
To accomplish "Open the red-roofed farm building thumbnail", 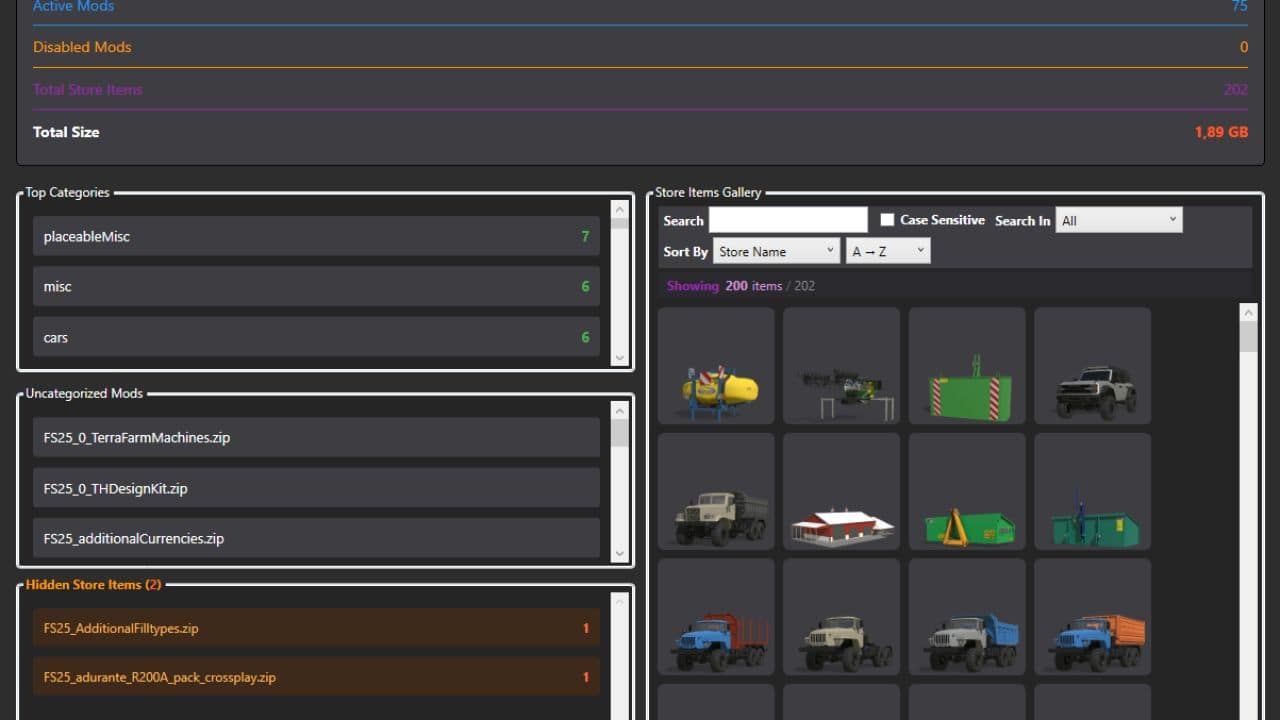I will point(841,491).
